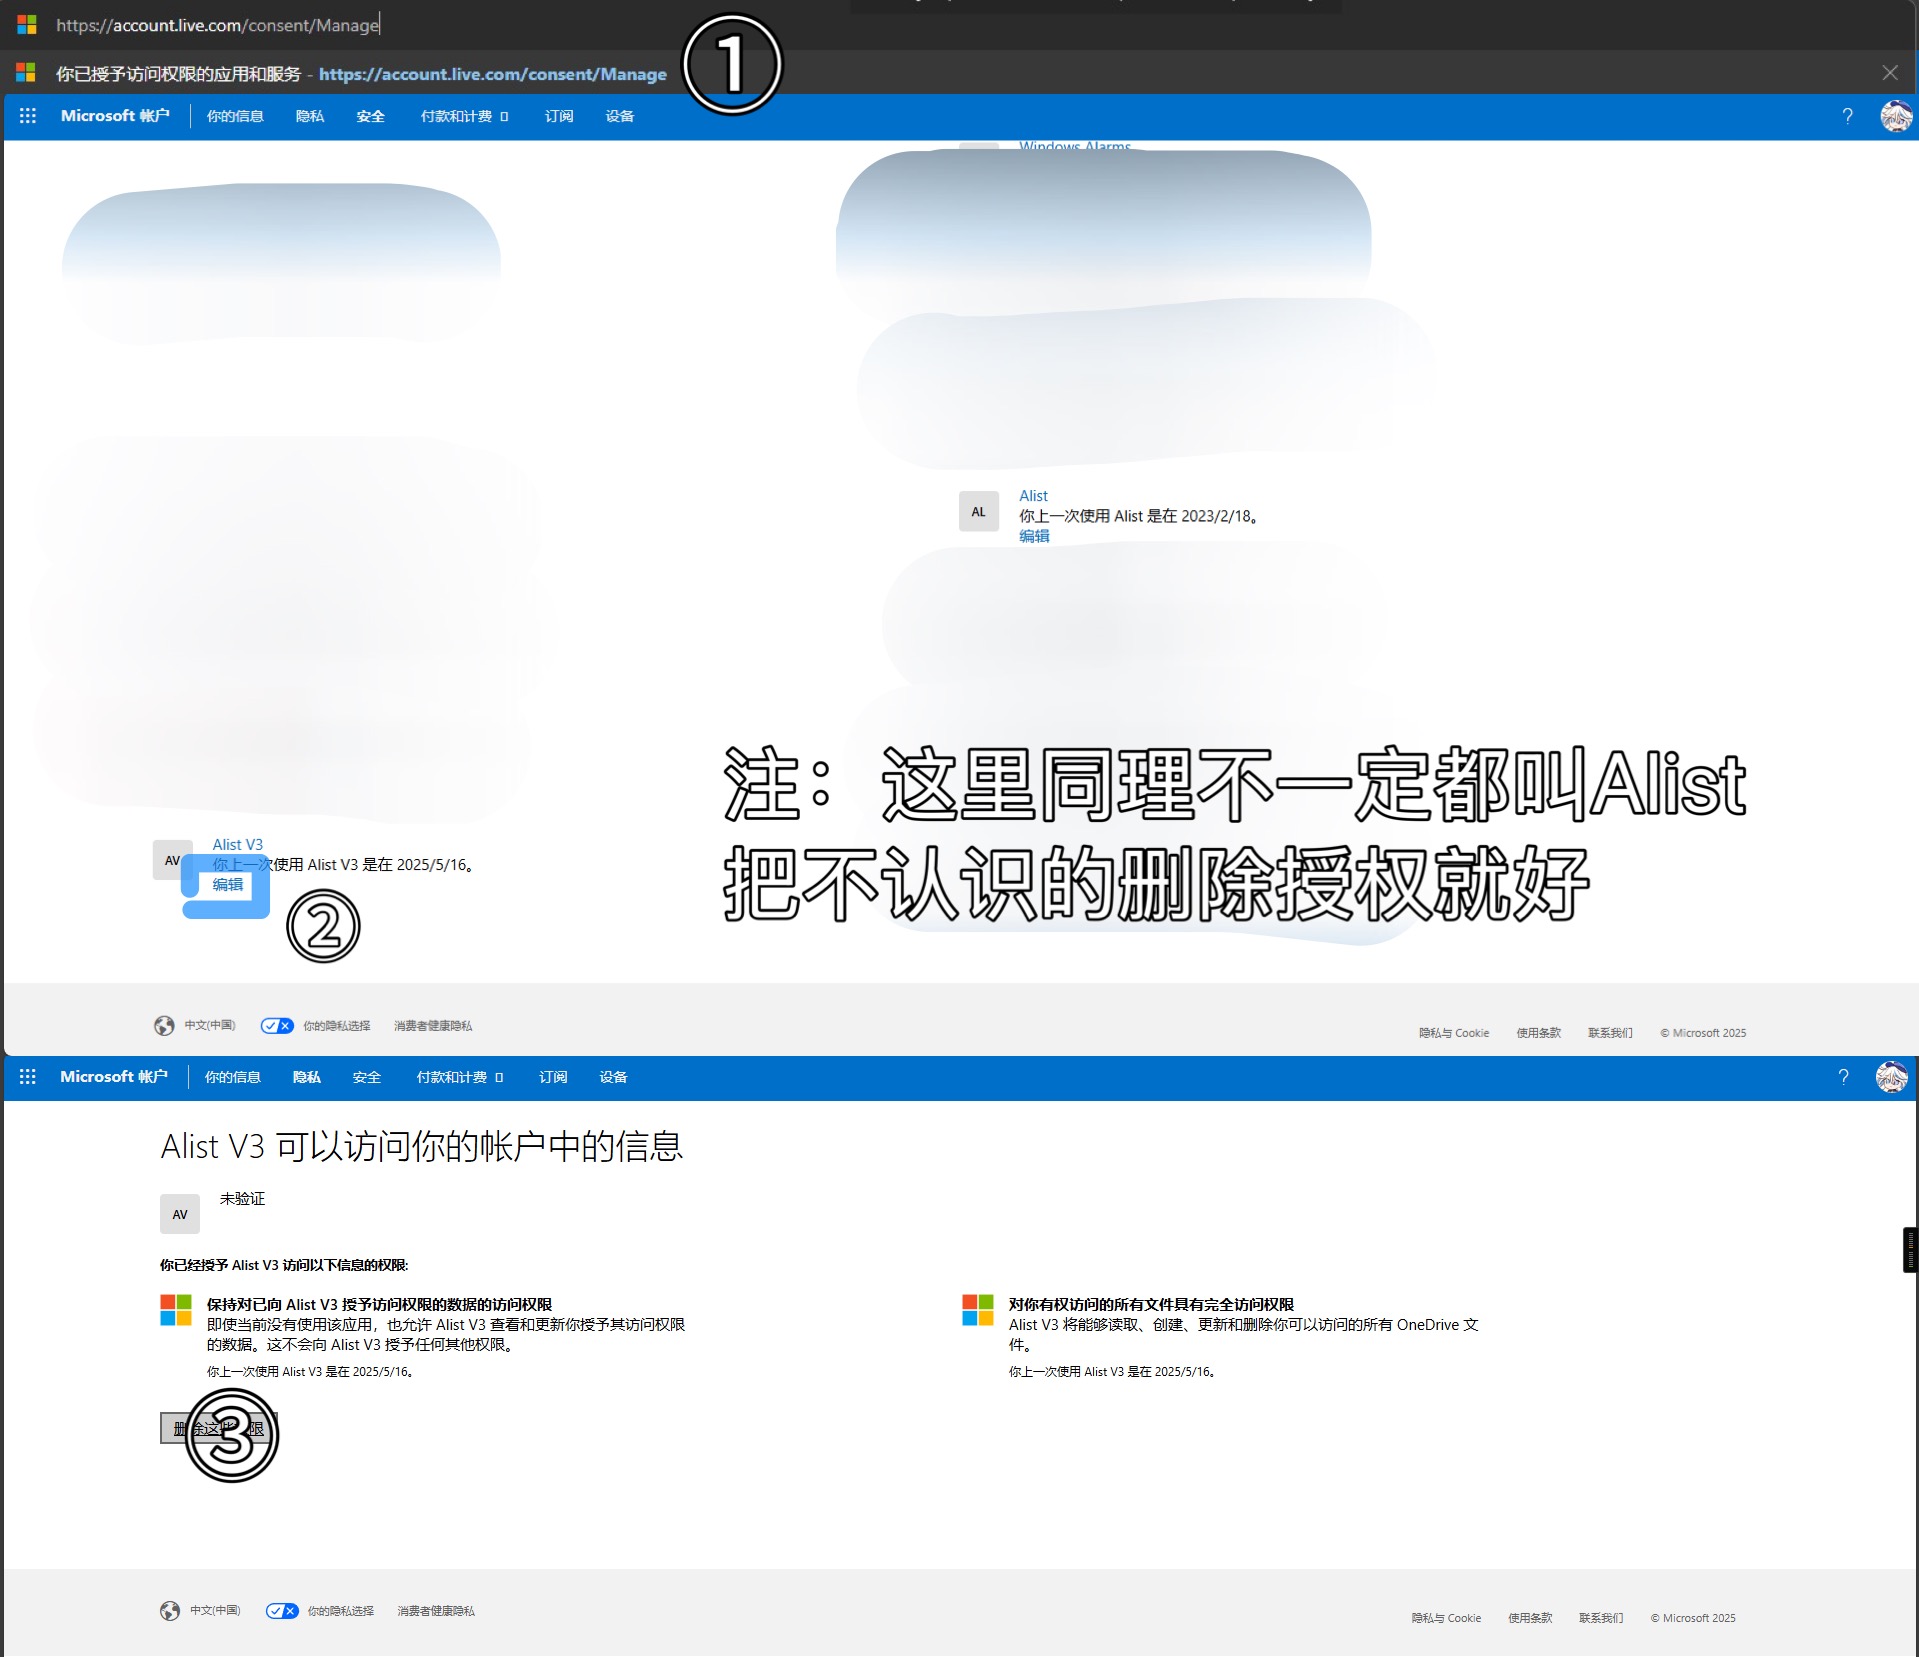Open the 安全 tab in the upper header

[370, 116]
